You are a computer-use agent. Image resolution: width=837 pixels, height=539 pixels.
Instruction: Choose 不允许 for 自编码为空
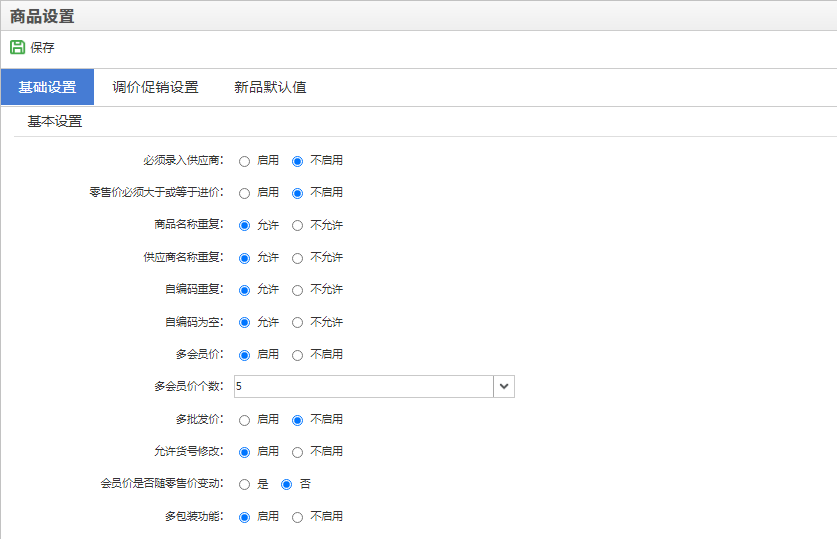[x=297, y=323]
